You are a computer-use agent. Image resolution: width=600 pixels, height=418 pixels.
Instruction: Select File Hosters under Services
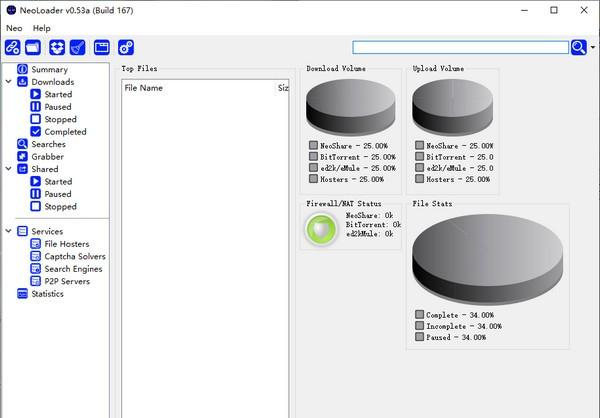67,244
